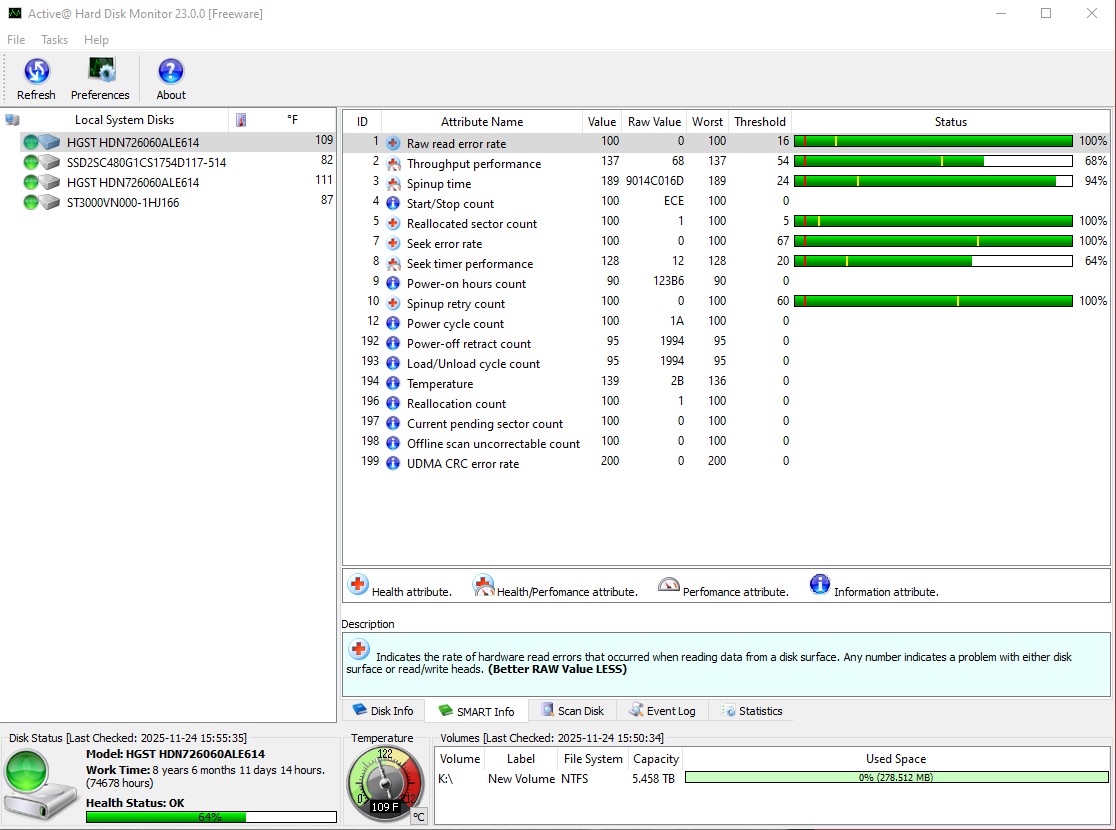
Task: Click the Power-on hours count info icon
Action: tap(393, 284)
